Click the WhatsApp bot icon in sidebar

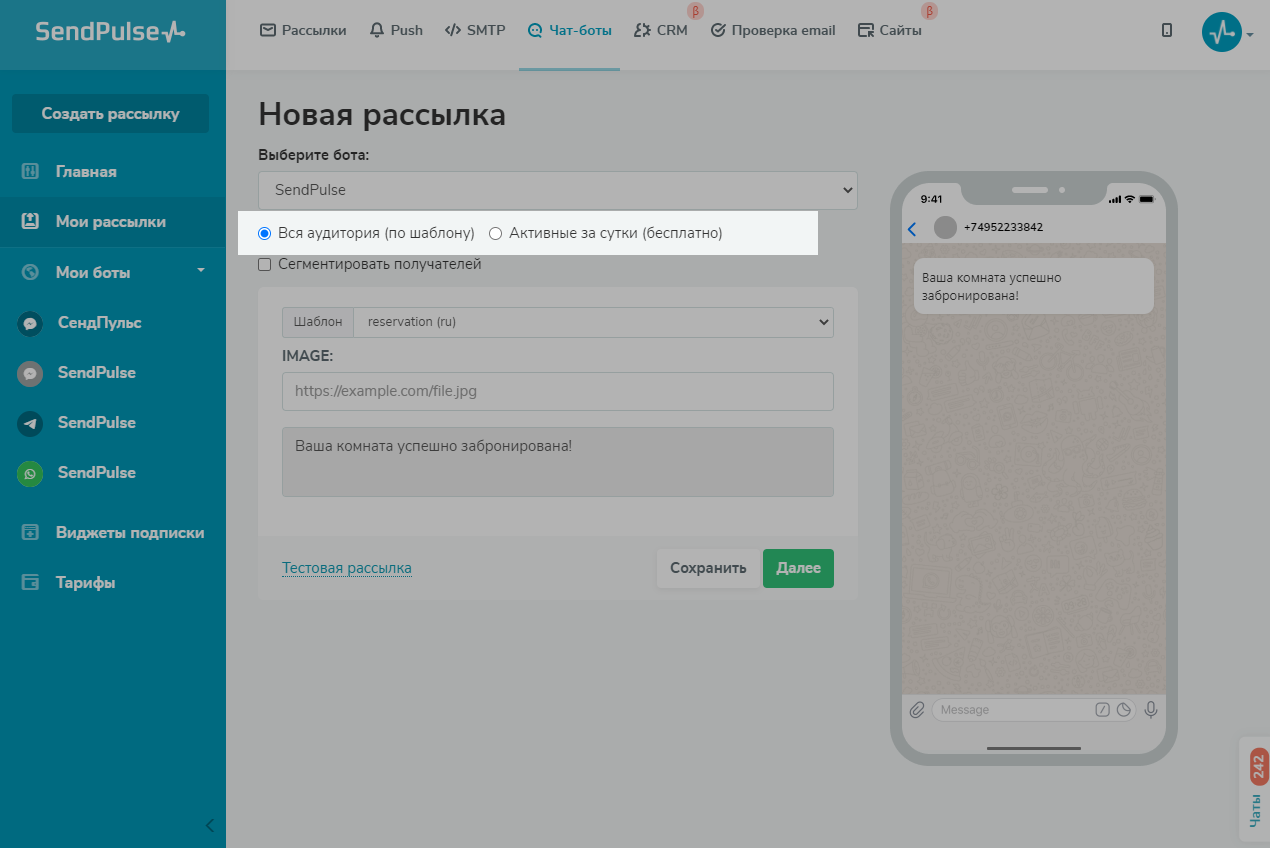pyautogui.click(x=30, y=473)
